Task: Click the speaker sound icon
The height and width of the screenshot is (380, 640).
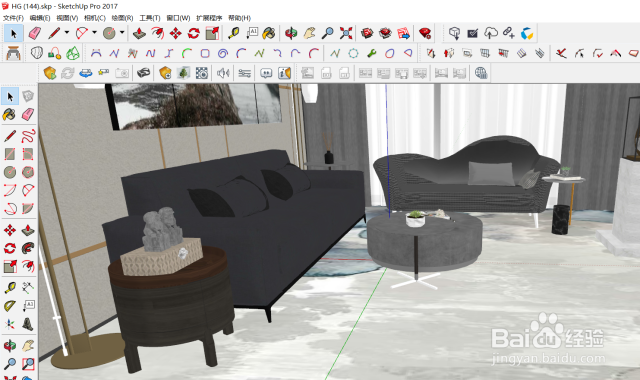Action: click(223, 73)
